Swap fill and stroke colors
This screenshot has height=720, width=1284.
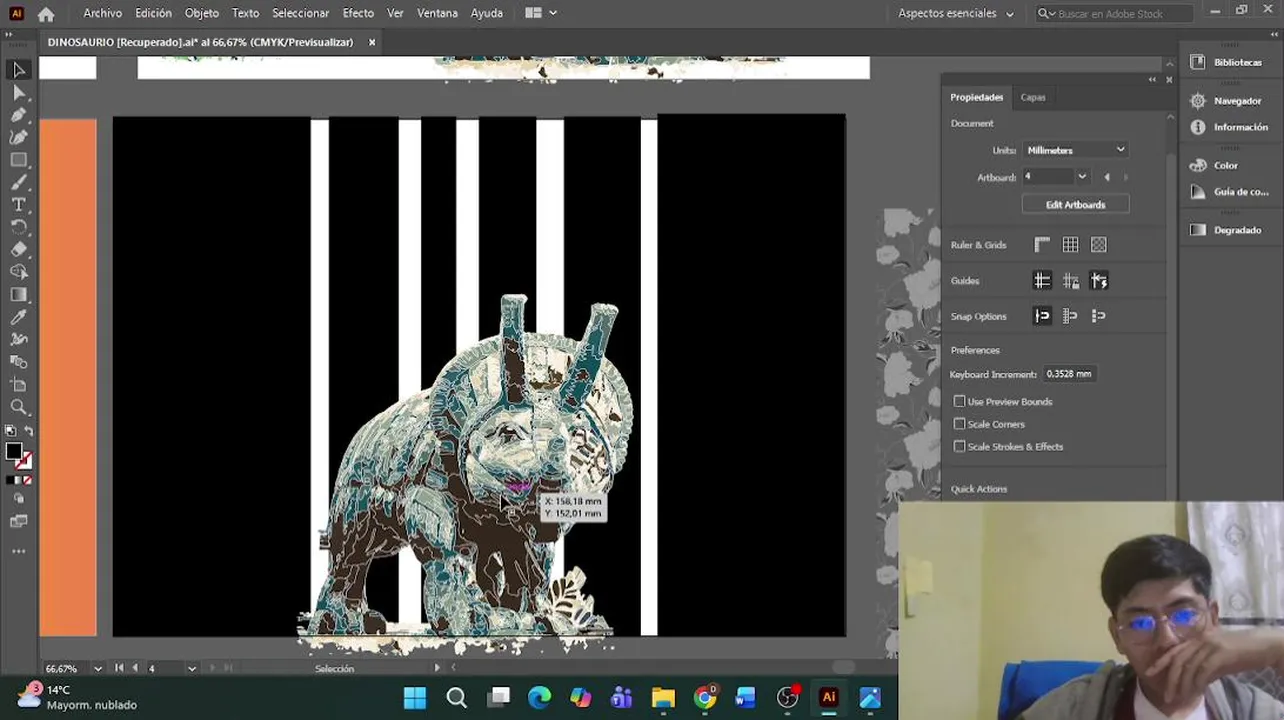tap(28, 432)
